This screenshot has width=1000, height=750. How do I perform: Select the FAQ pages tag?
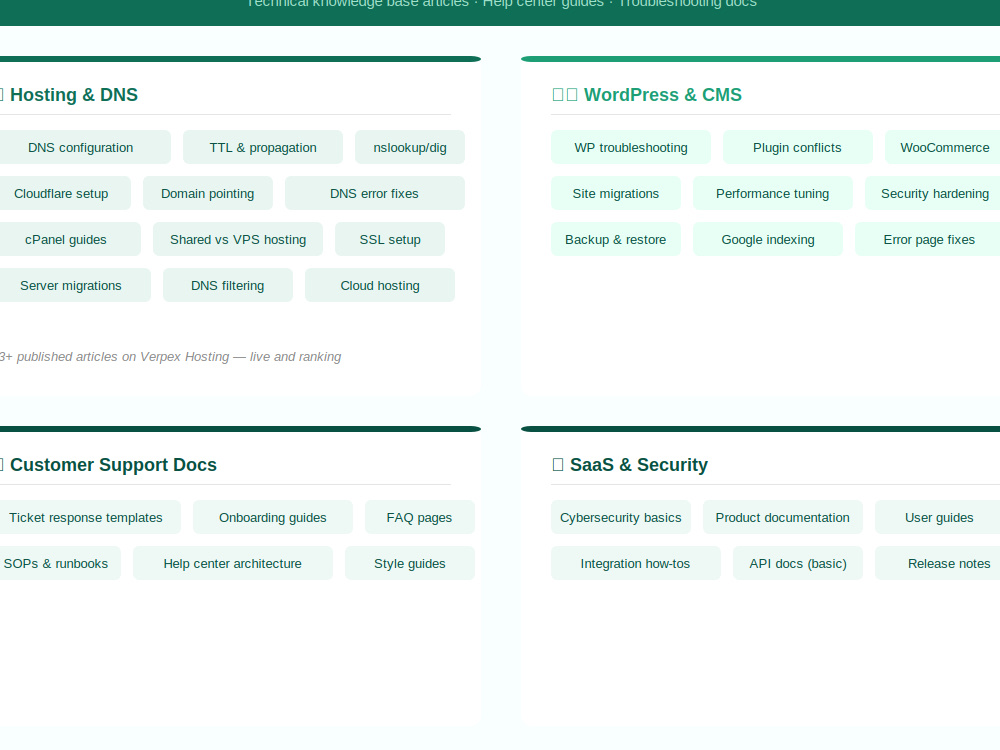coord(420,517)
